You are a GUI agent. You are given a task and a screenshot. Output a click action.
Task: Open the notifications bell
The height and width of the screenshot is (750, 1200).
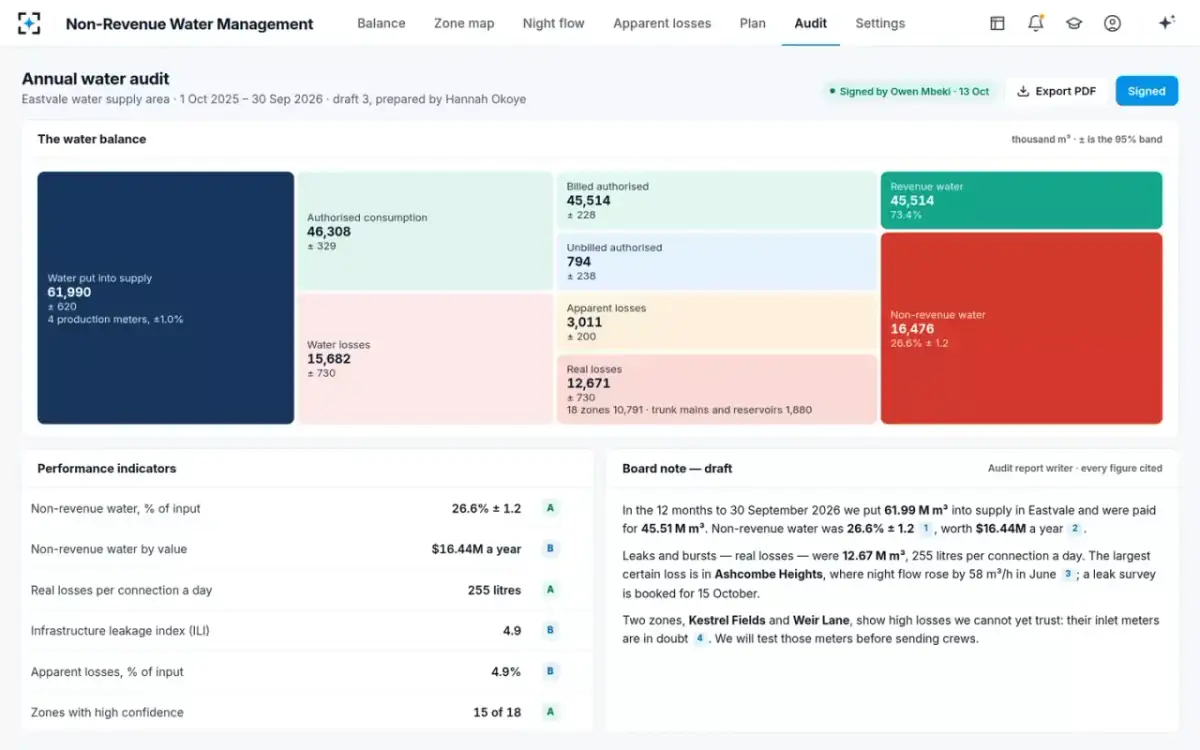tap(1036, 23)
